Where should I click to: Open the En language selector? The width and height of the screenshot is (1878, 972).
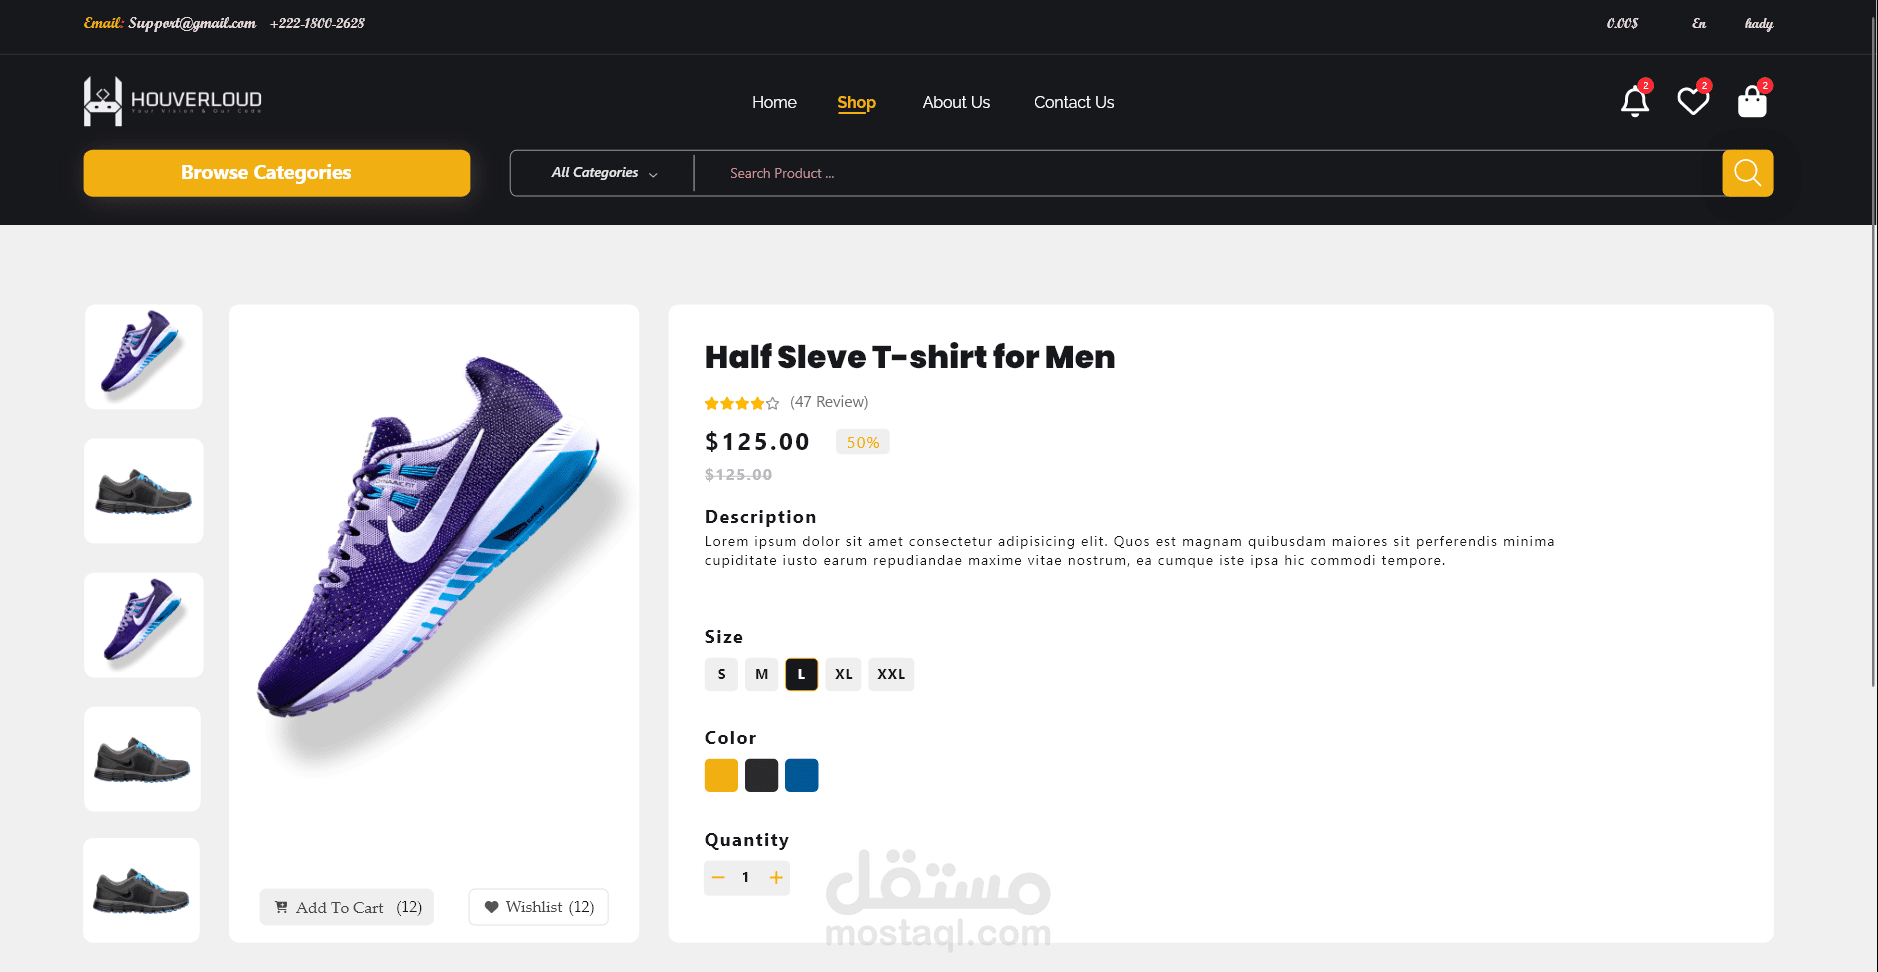(1699, 23)
